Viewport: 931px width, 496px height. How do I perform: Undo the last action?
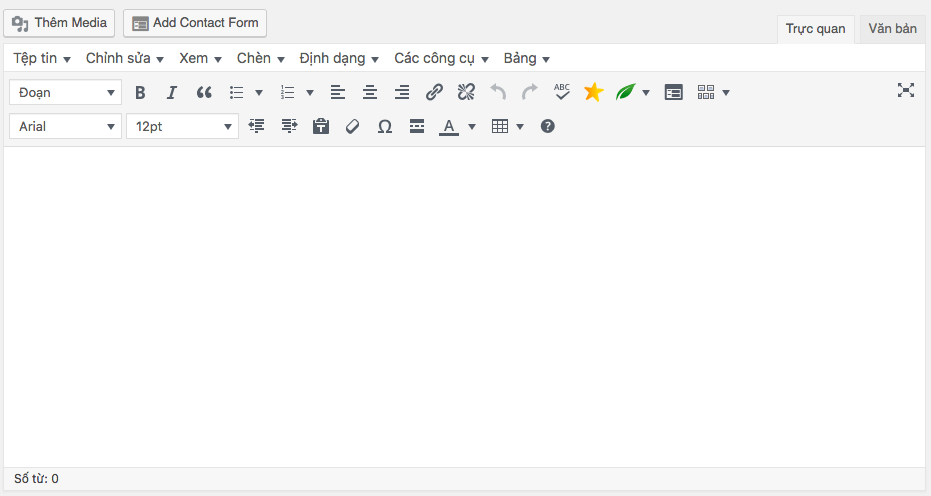(498, 93)
